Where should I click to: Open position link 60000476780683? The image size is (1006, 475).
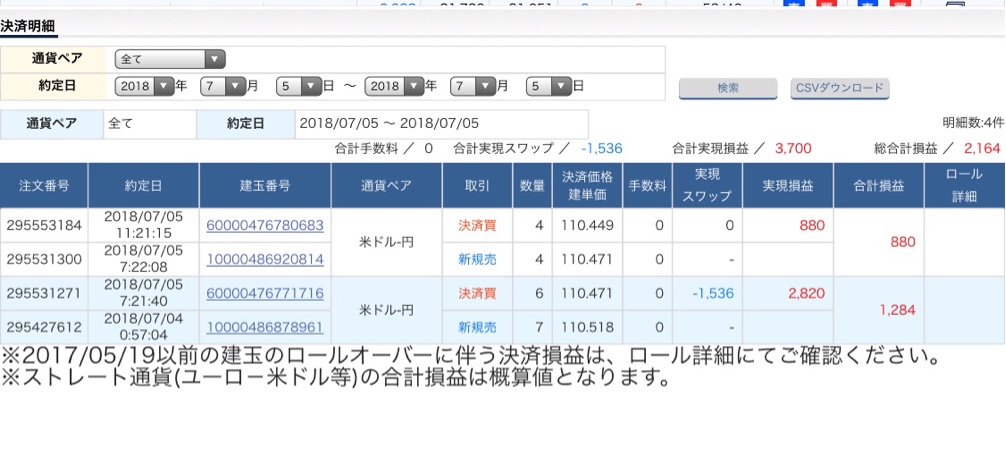(x=265, y=225)
